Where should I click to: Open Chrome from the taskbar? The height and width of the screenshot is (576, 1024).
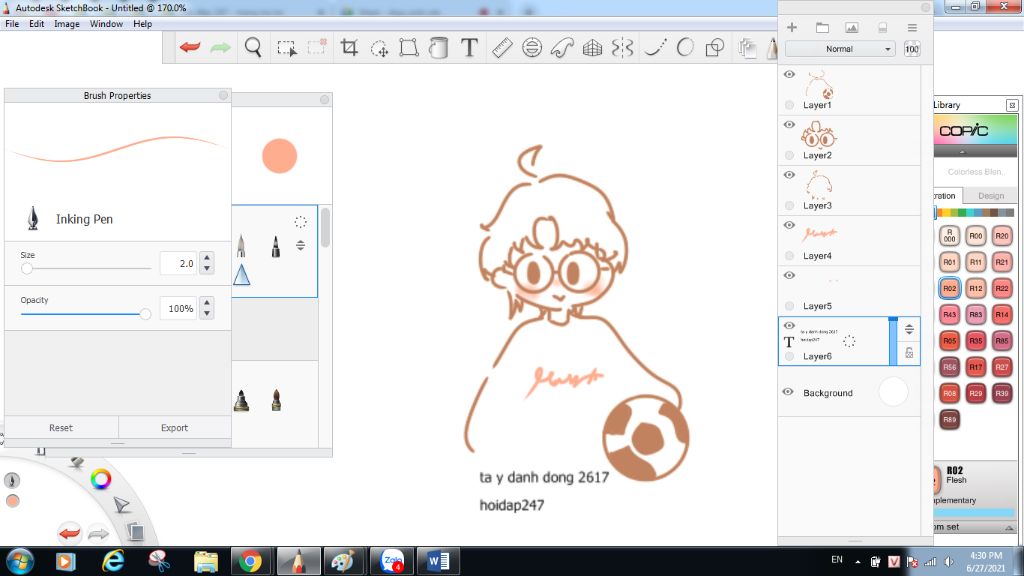(250, 561)
